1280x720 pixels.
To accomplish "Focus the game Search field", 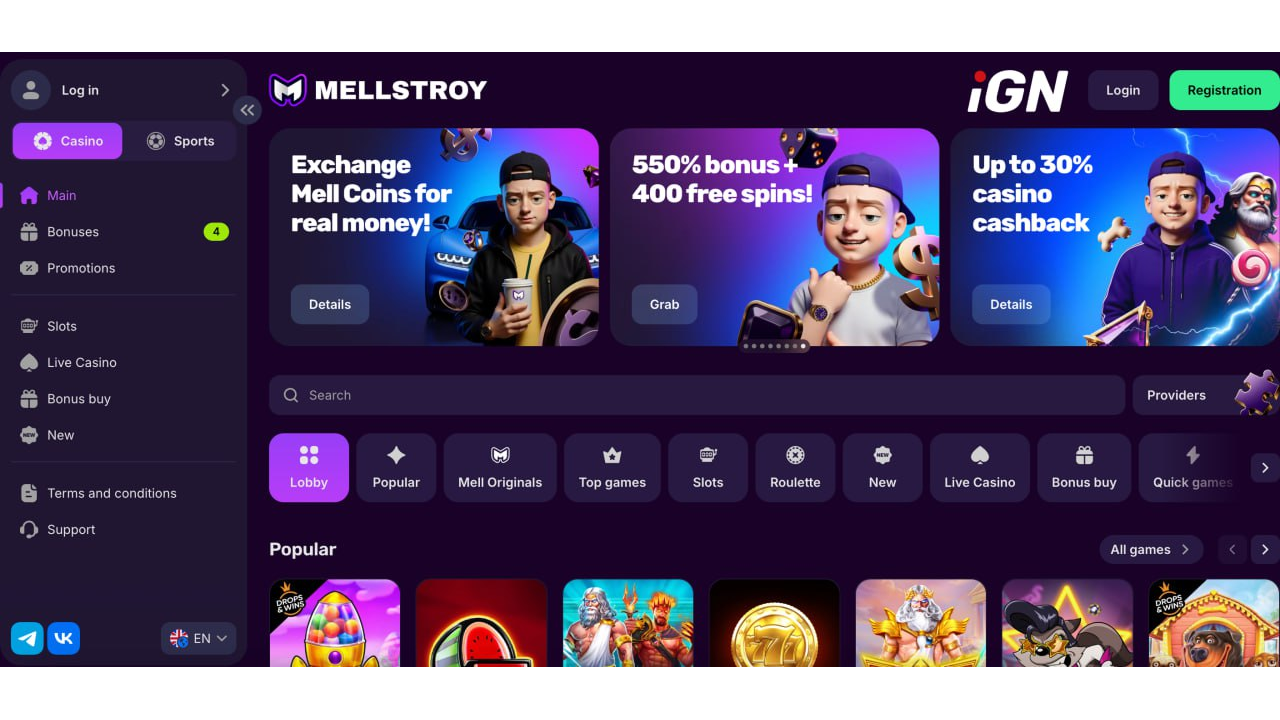I will tap(697, 395).
